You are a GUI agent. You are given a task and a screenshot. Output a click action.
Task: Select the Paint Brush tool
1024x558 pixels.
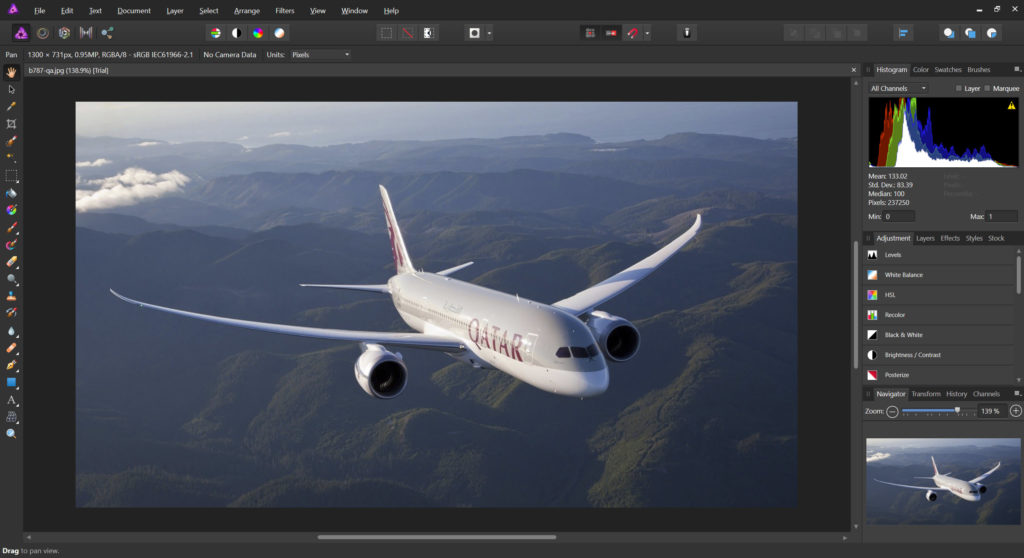(11, 227)
